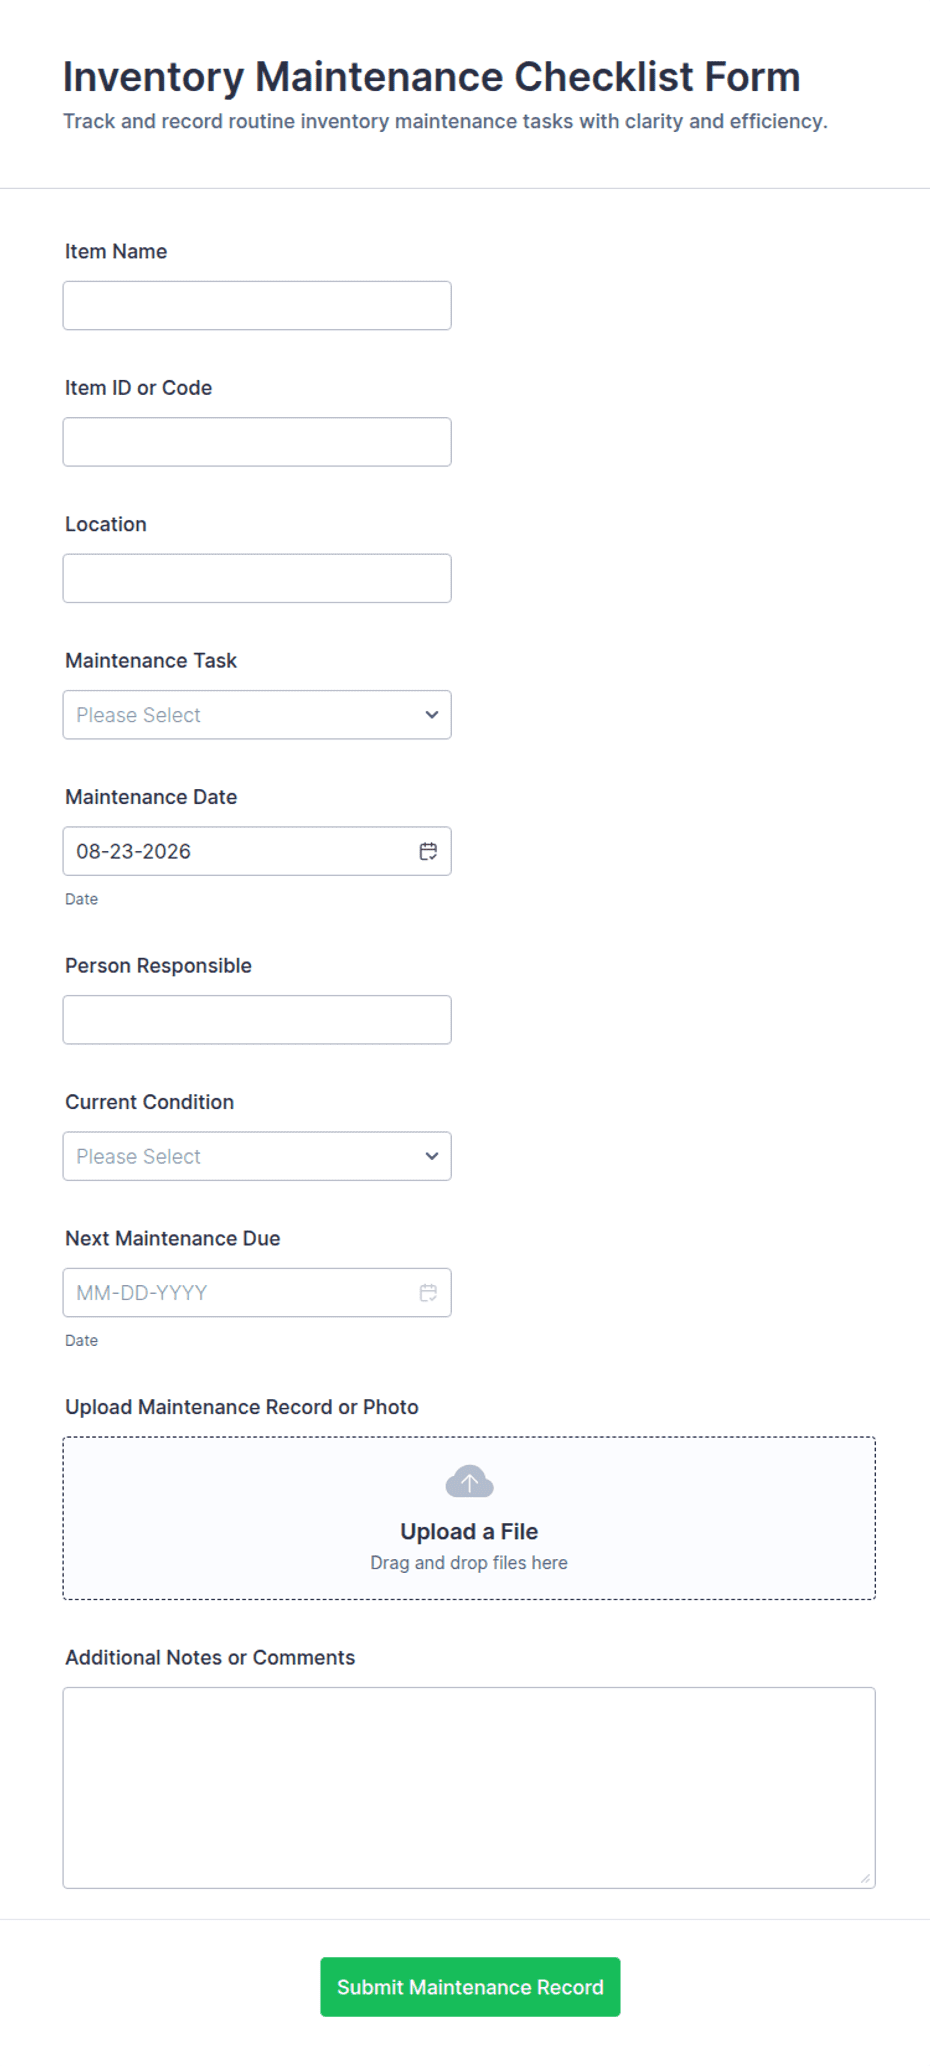Grab the textarea resize handle corner
930x2066 pixels.
(x=865, y=1878)
